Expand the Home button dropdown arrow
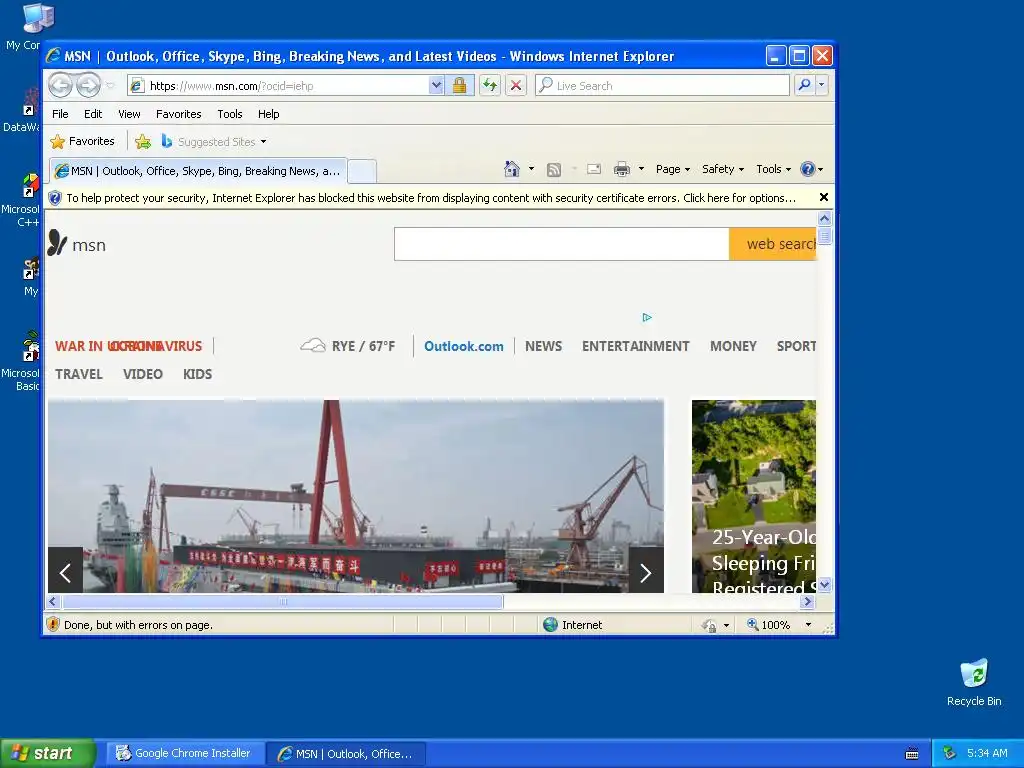Screen dimensions: 1024x768 point(531,169)
